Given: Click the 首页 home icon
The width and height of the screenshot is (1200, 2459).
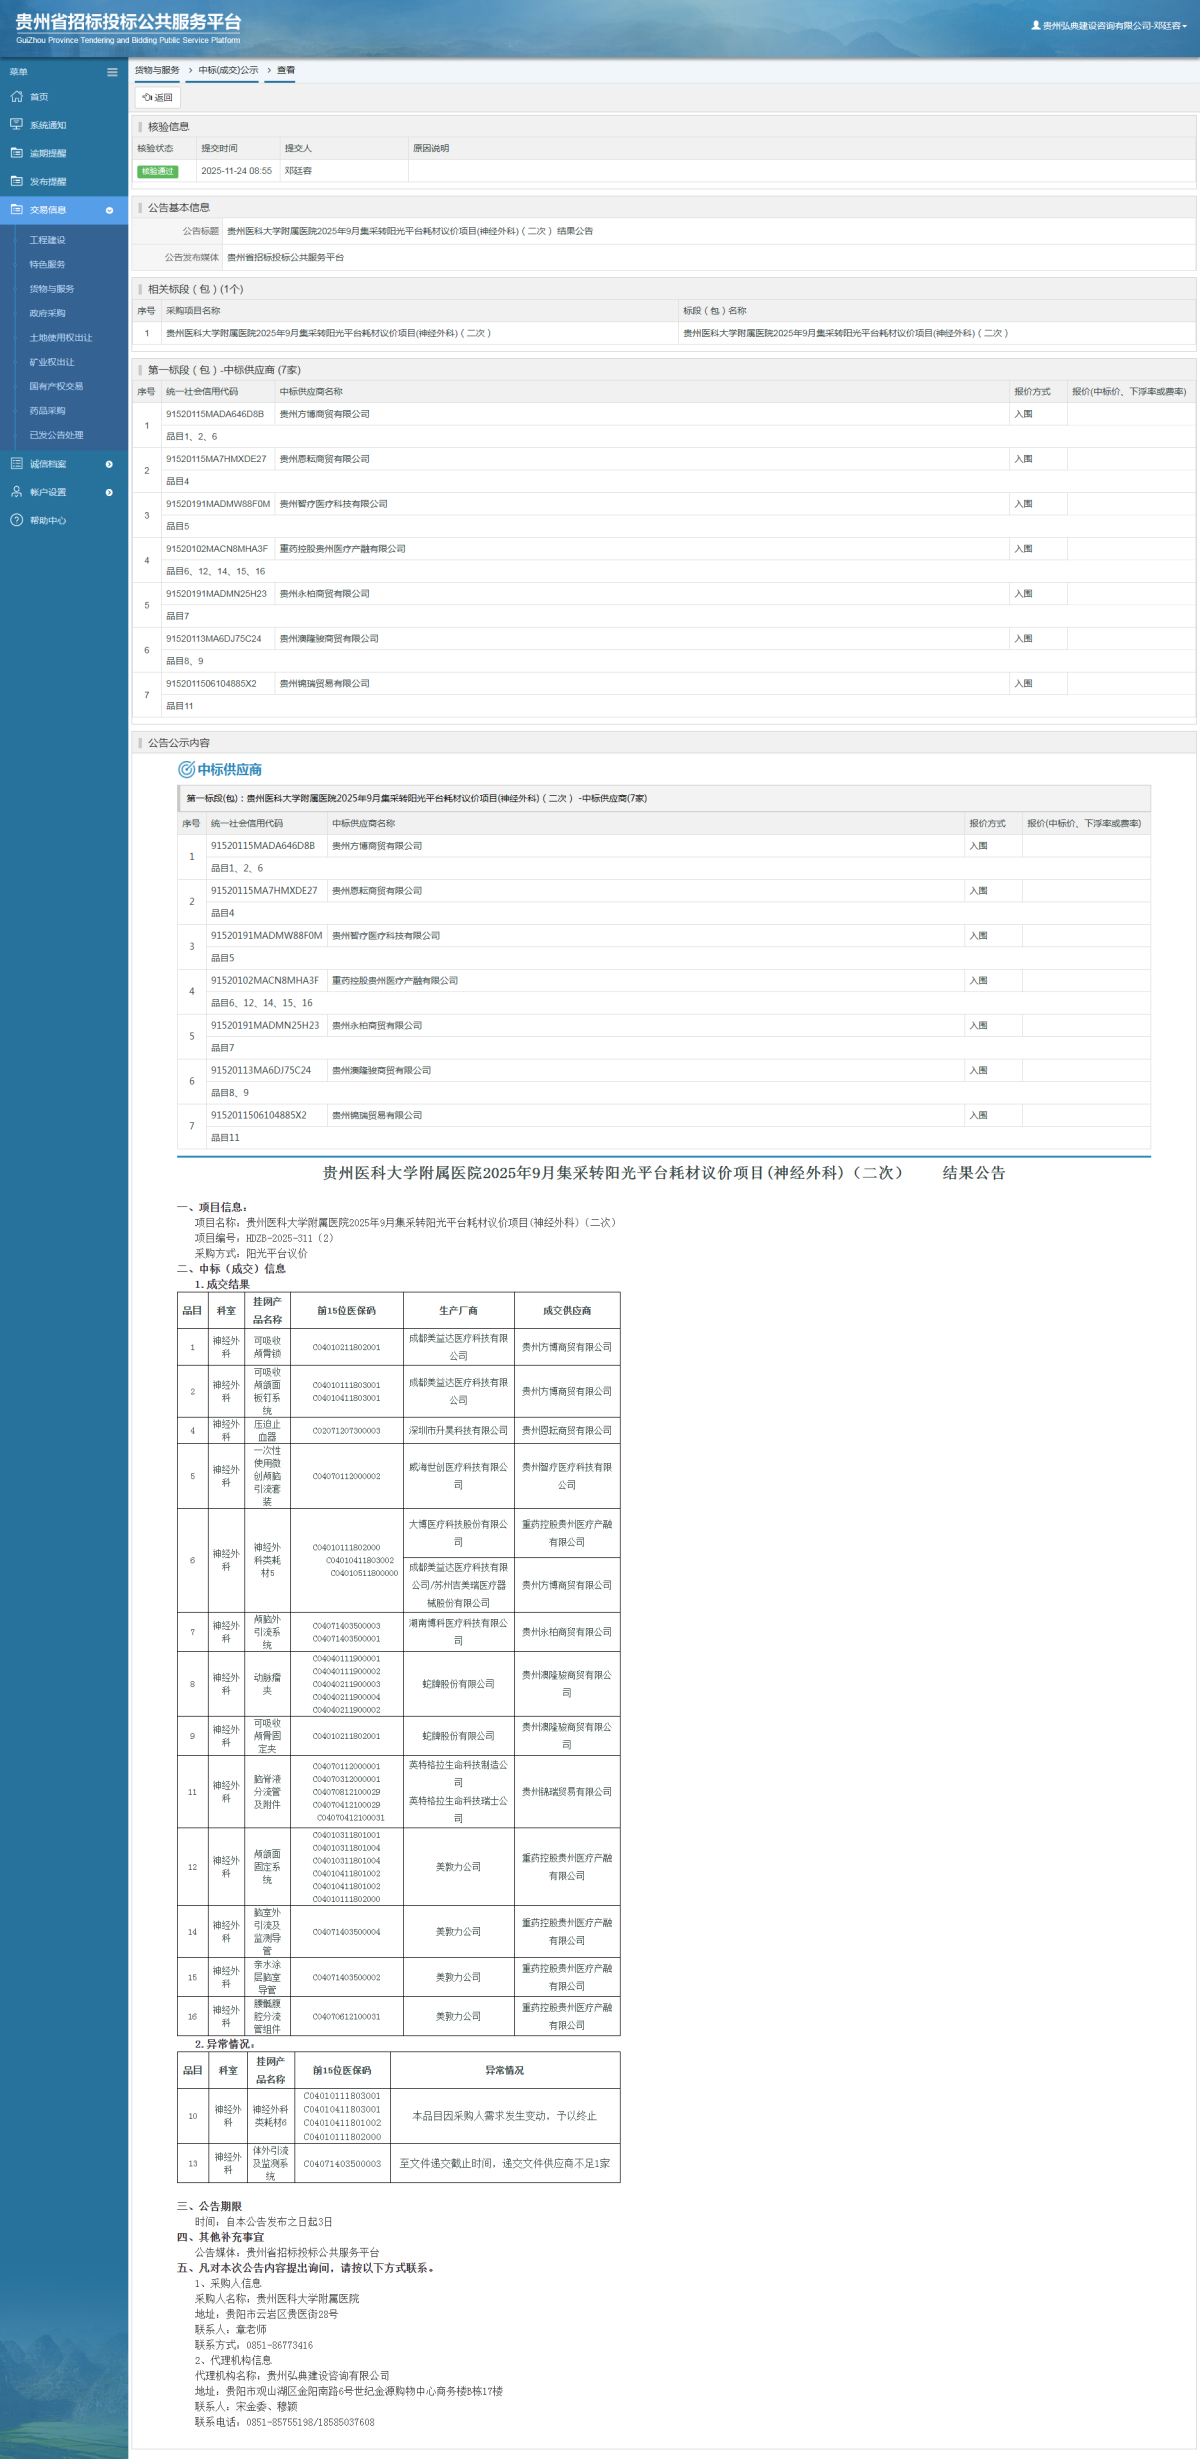Looking at the screenshot, I should pos(16,97).
